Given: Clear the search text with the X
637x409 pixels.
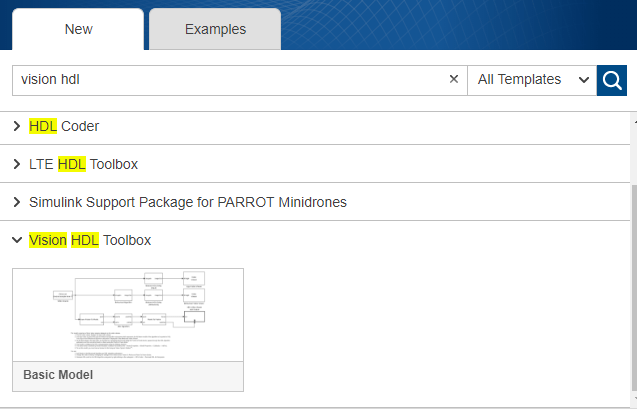Looking at the screenshot, I should pos(454,79).
